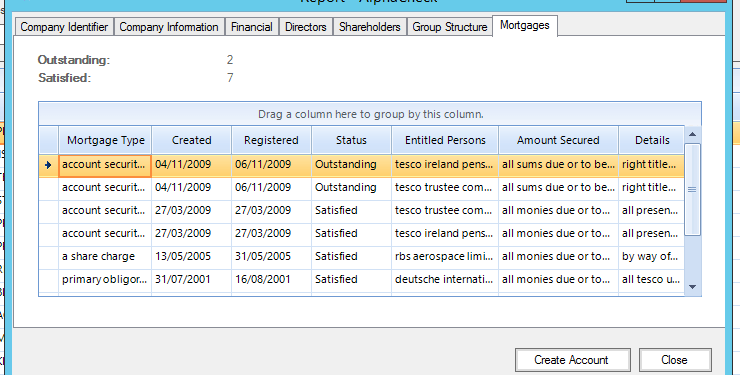Image resolution: width=740 pixels, height=375 pixels.
Task: Select cell 'tesco trustee com...' in Outstanding row
Action: click(445, 188)
